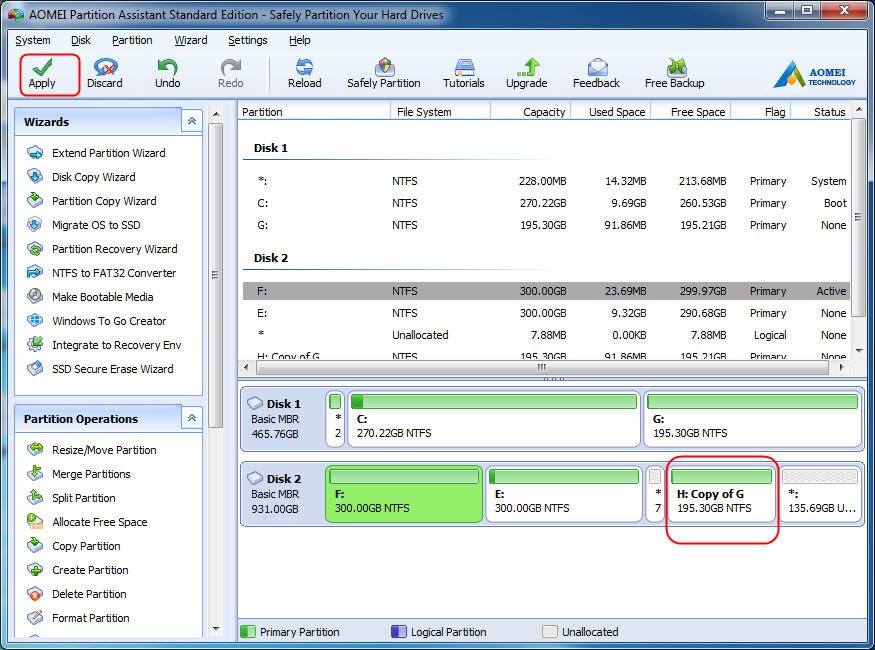Open Tutorials from the toolbar
875x650 pixels.
(463, 73)
